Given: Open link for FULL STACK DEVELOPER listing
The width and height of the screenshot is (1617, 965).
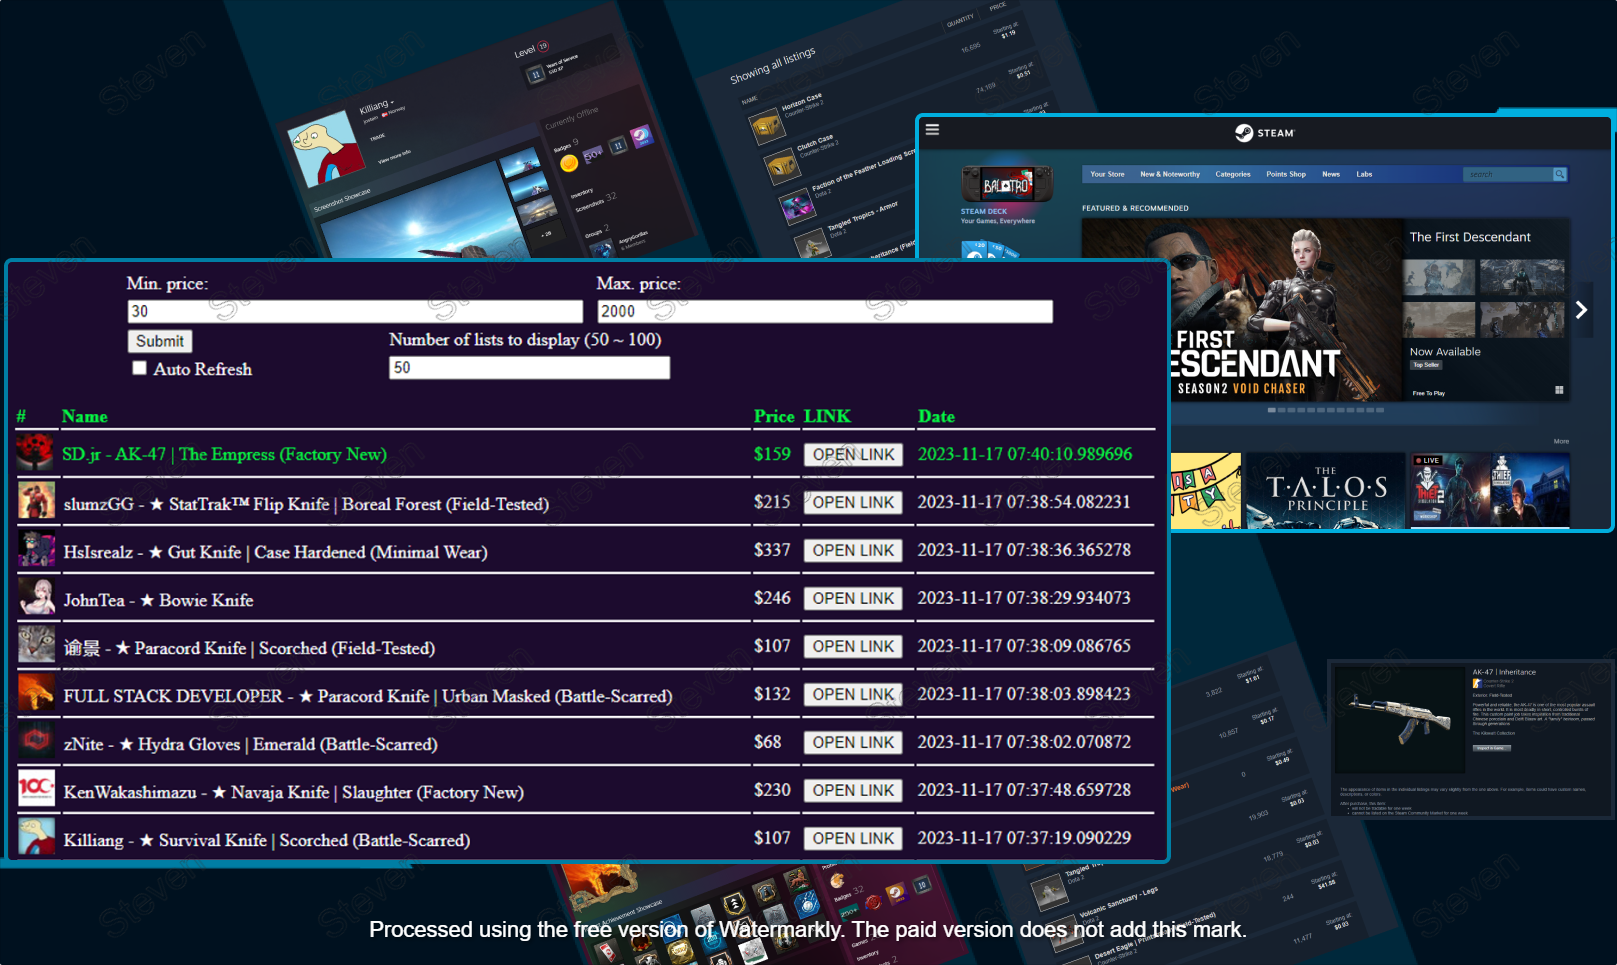Looking at the screenshot, I should point(853,695).
